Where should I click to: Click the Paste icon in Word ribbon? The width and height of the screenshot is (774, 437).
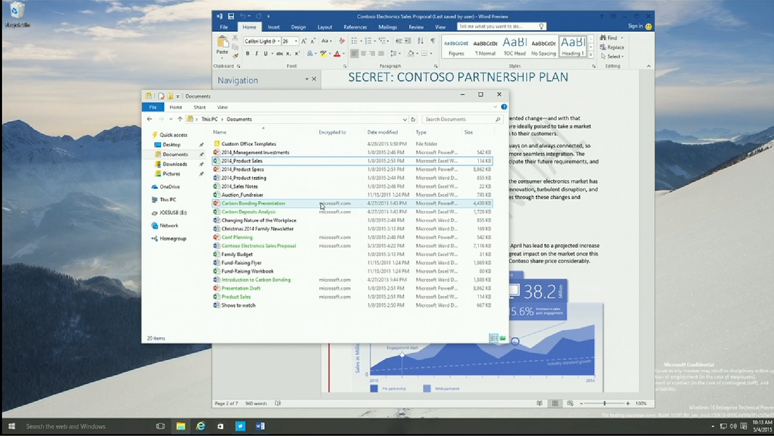point(222,43)
